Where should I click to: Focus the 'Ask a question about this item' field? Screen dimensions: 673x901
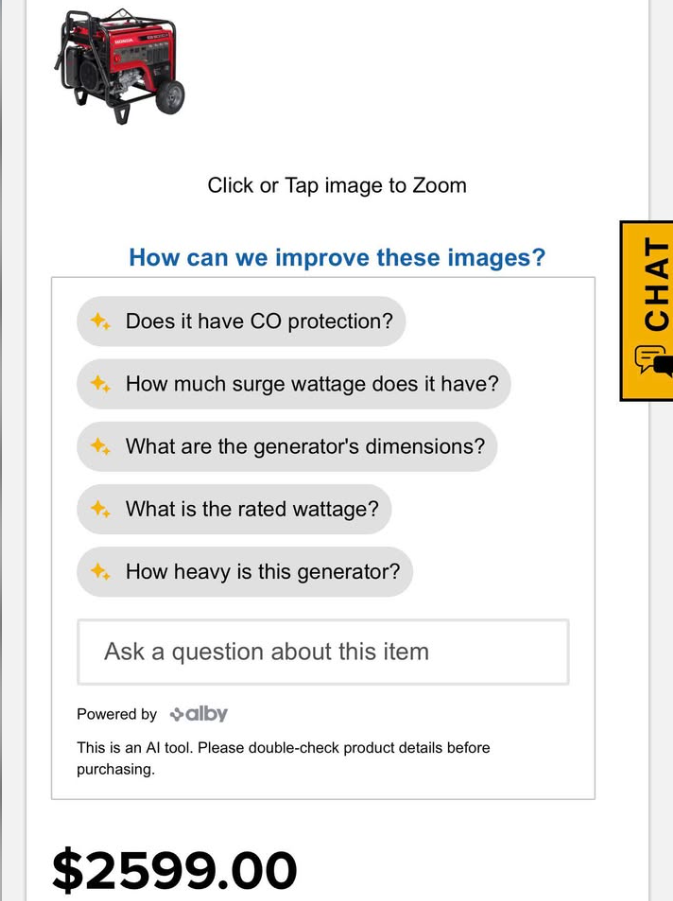point(323,652)
